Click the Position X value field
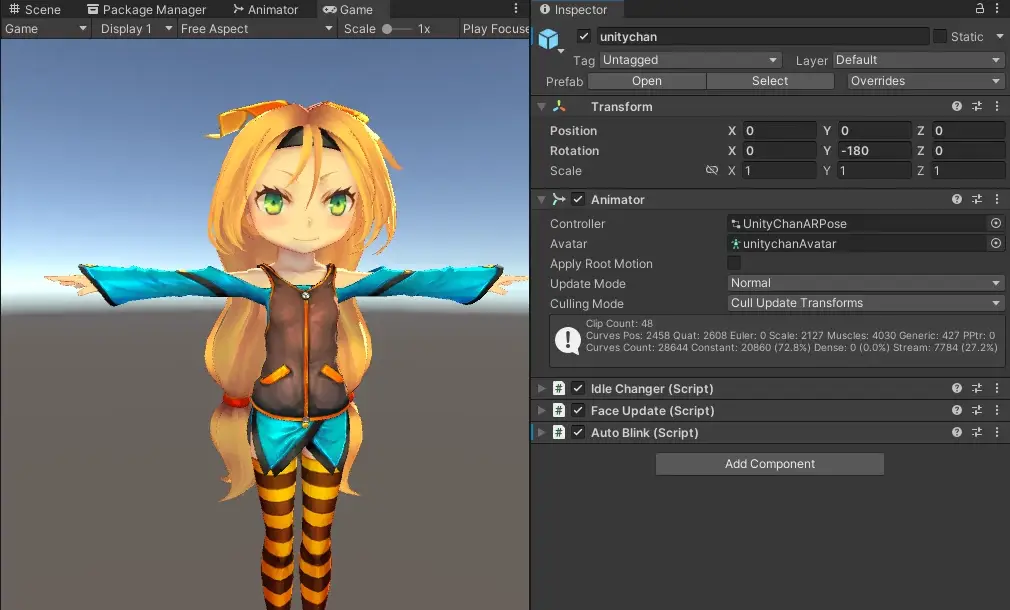 click(x=779, y=130)
